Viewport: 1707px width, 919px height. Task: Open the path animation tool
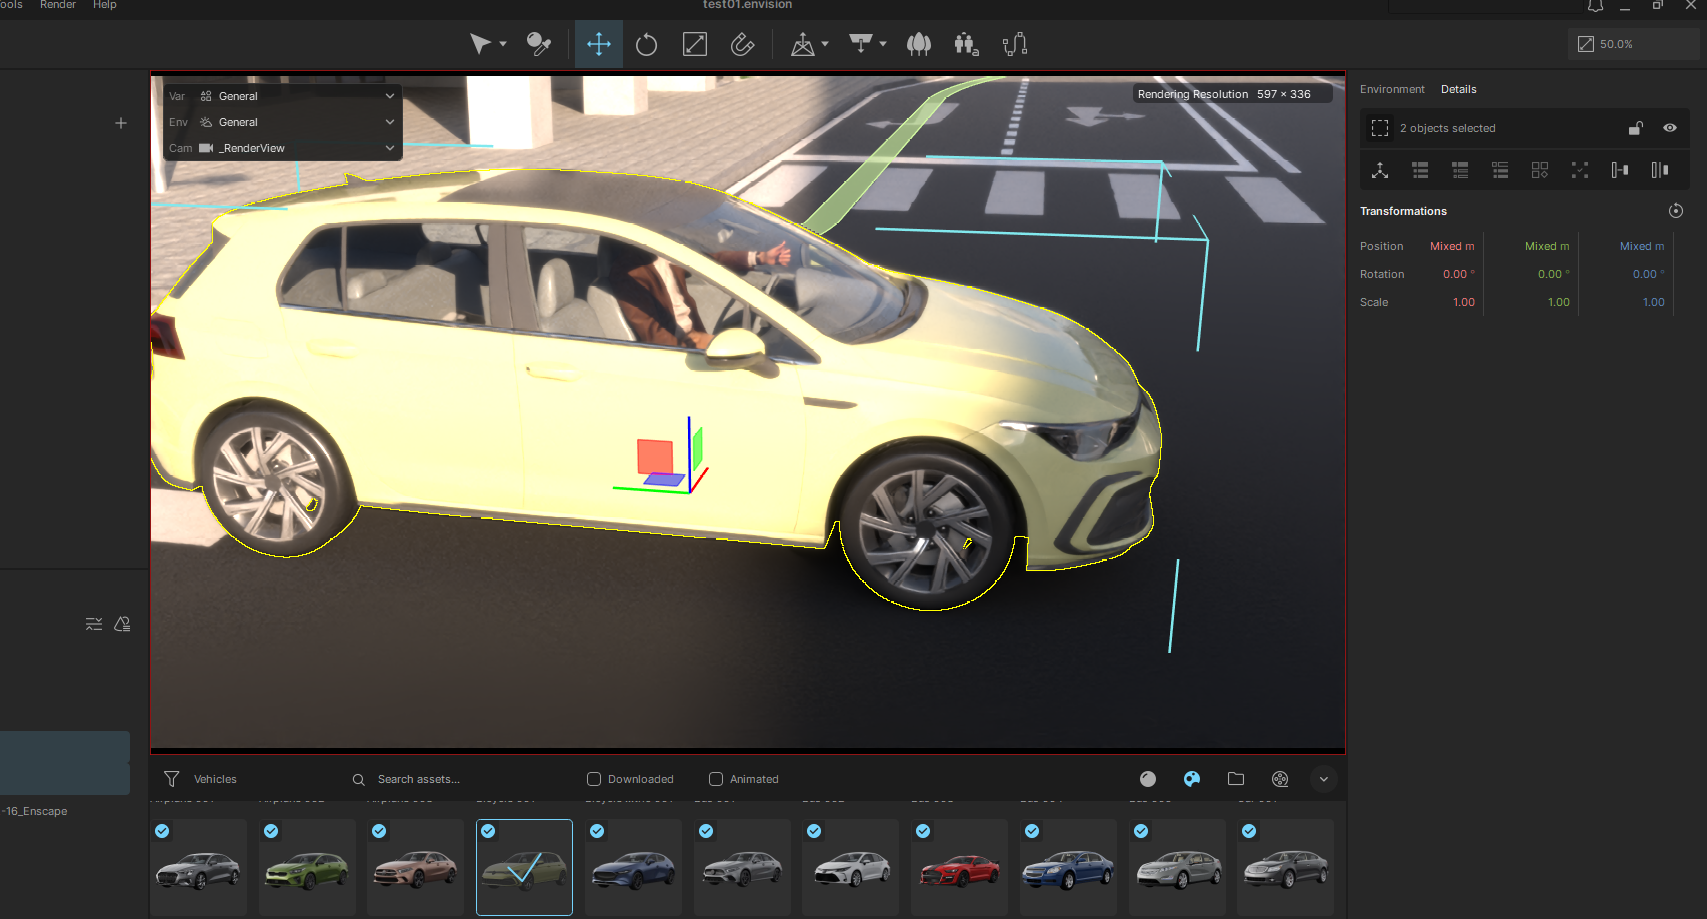click(x=1015, y=44)
